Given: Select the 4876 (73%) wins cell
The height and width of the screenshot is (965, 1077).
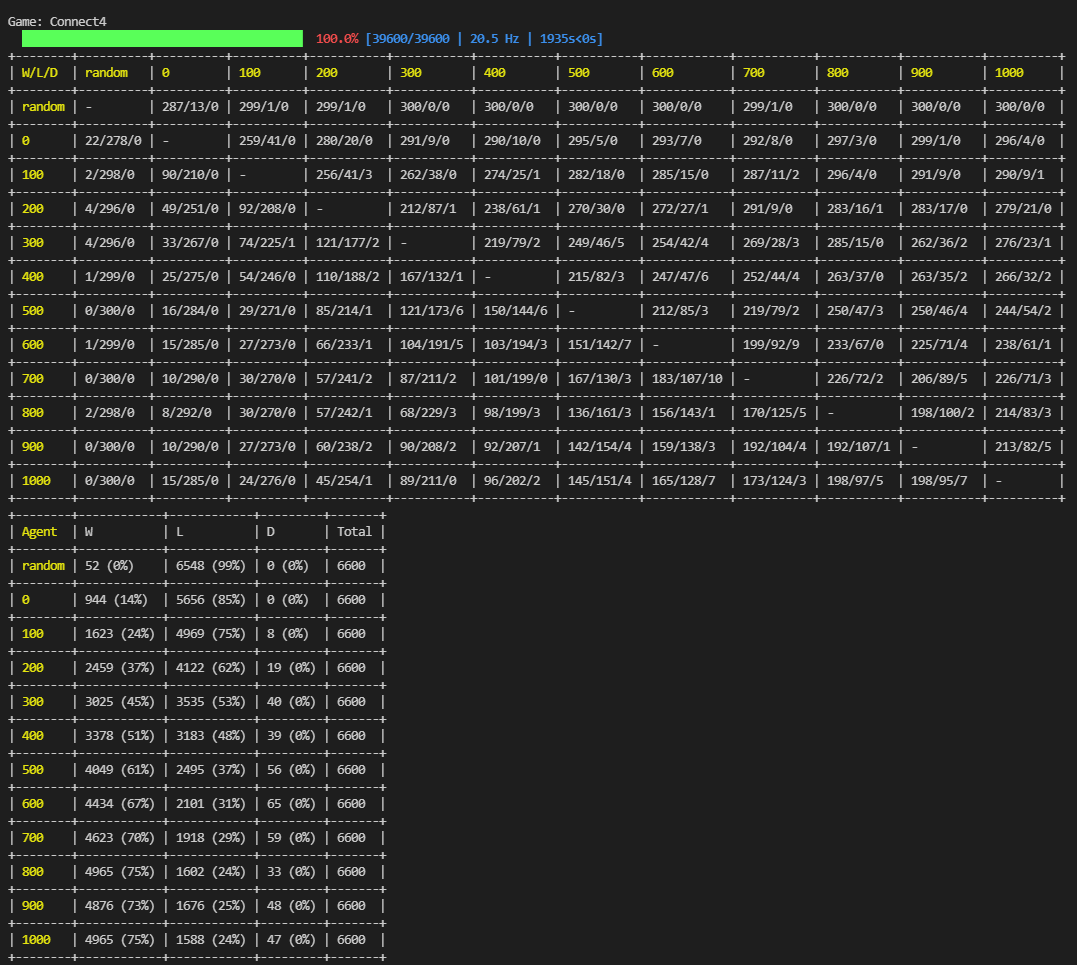Looking at the screenshot, I should [116, 906].
